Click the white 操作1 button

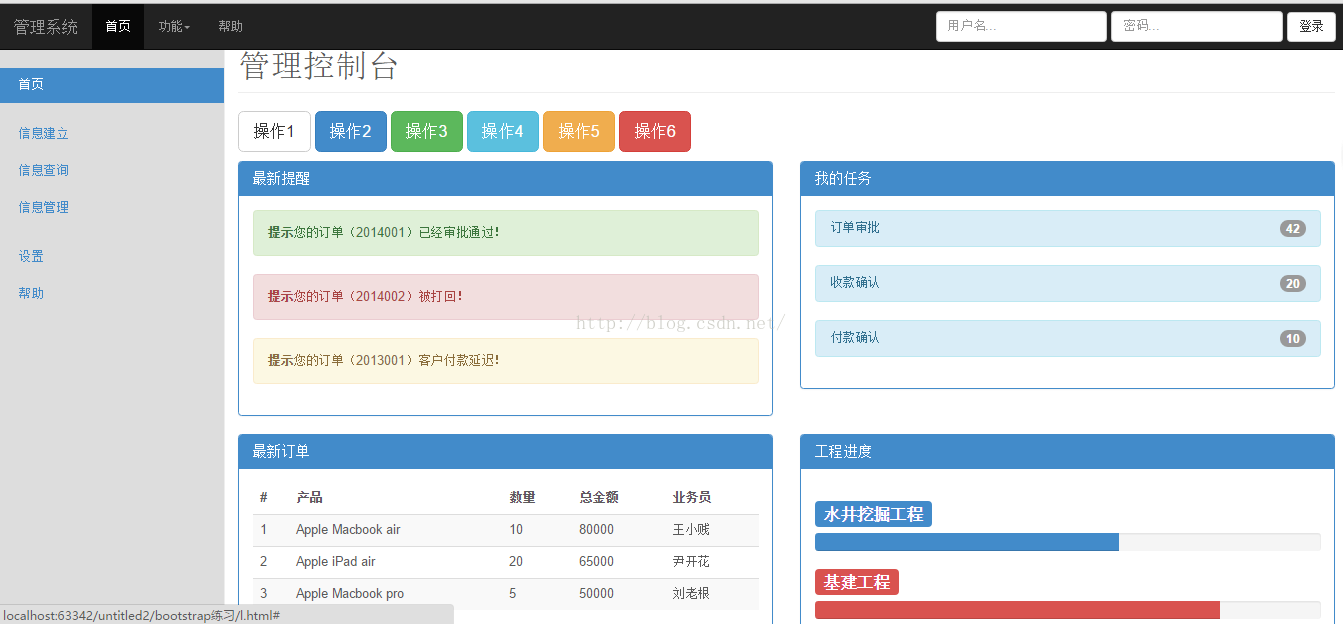pos(274,131)
